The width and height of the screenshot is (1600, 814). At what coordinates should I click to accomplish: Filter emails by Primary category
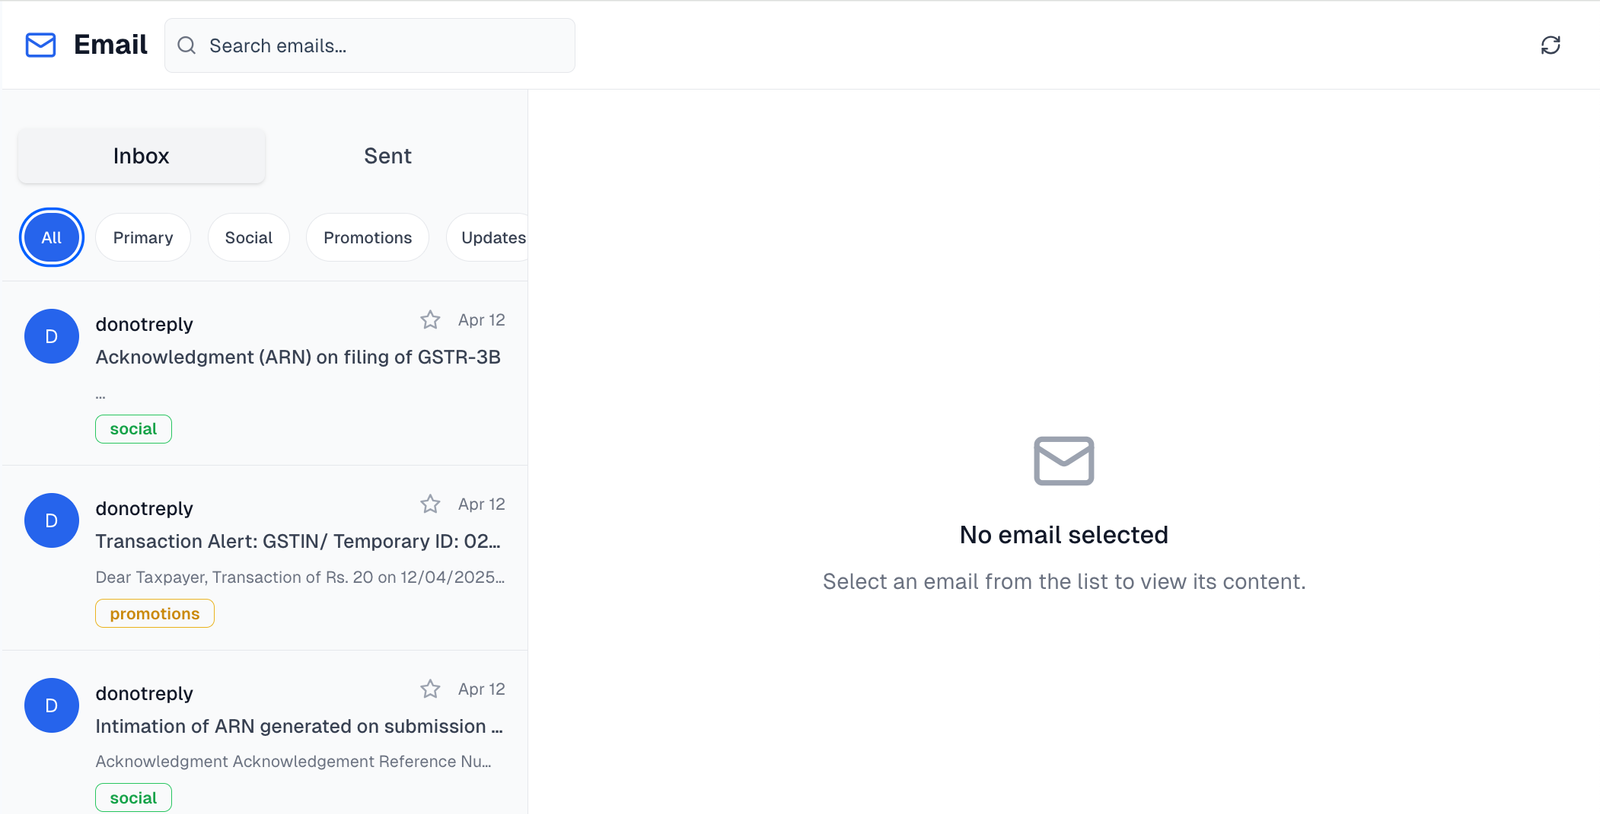tap(143, 237)
